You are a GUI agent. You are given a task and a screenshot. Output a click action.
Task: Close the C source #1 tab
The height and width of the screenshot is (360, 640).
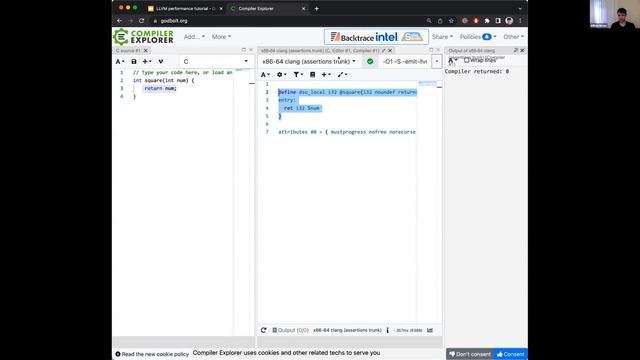(146, 51)
